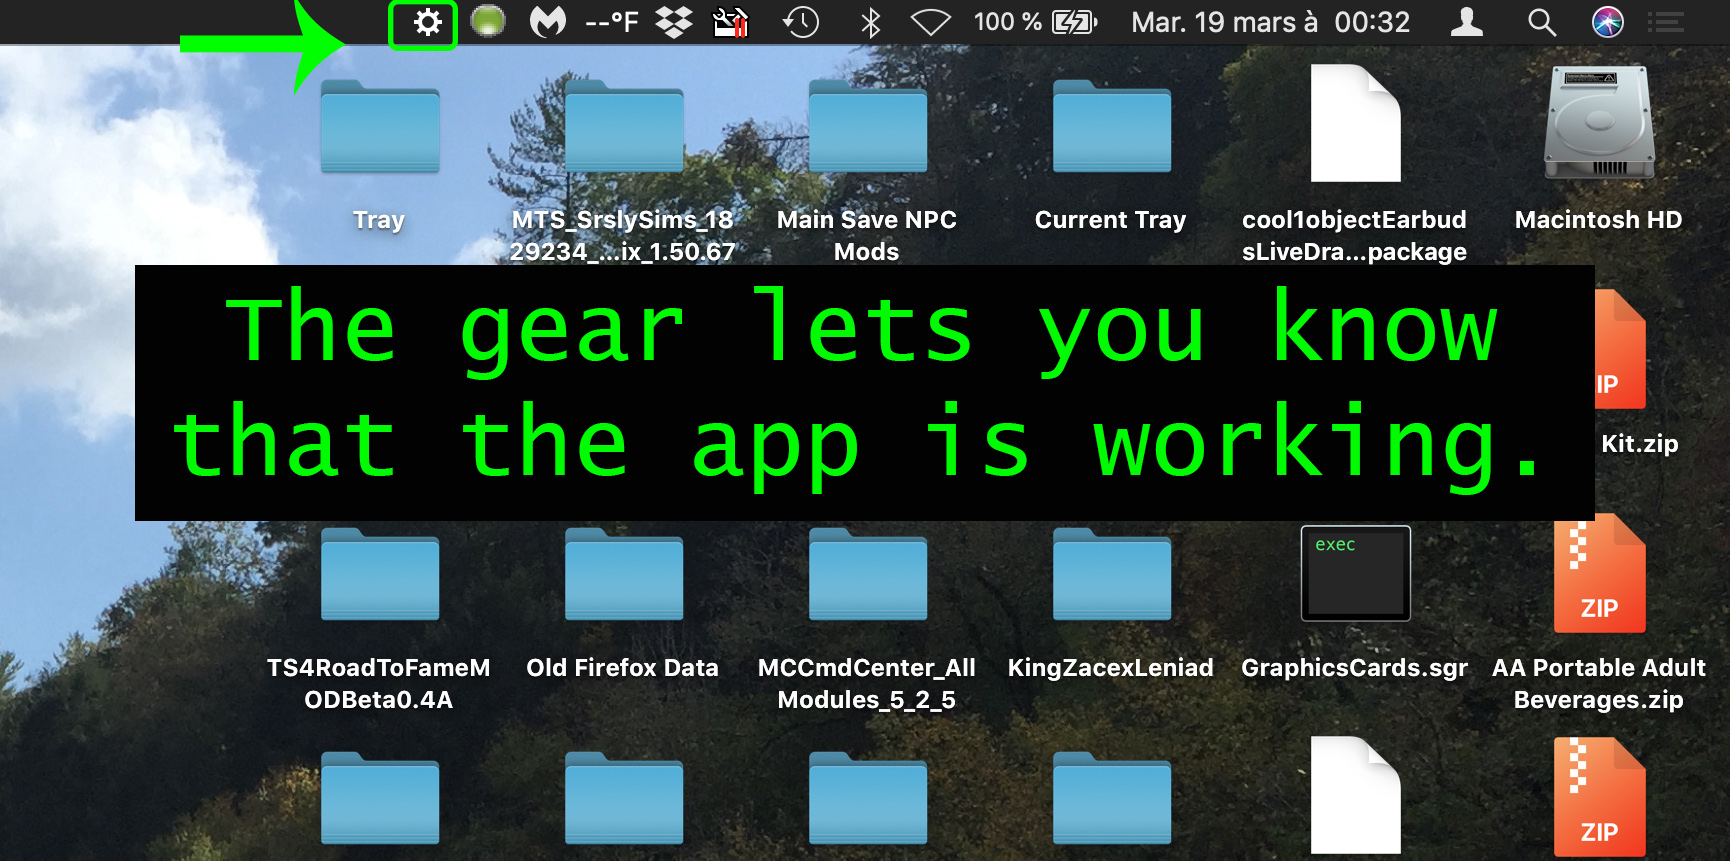Select the Macintosh HD drive
Viewport: 1730px width, 861px height.
(1599, 123)
